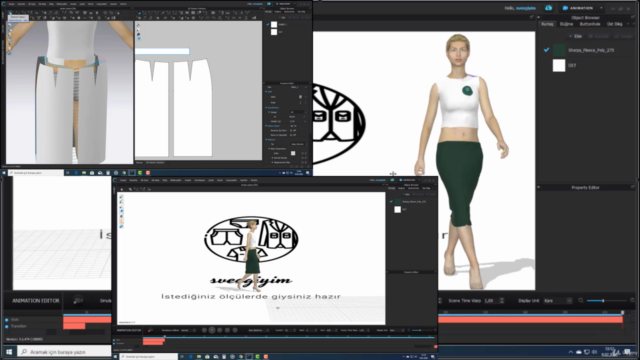Switch to the Düğme tab in large Object Browser
640x360 pixels.
[x=566, y=24]
